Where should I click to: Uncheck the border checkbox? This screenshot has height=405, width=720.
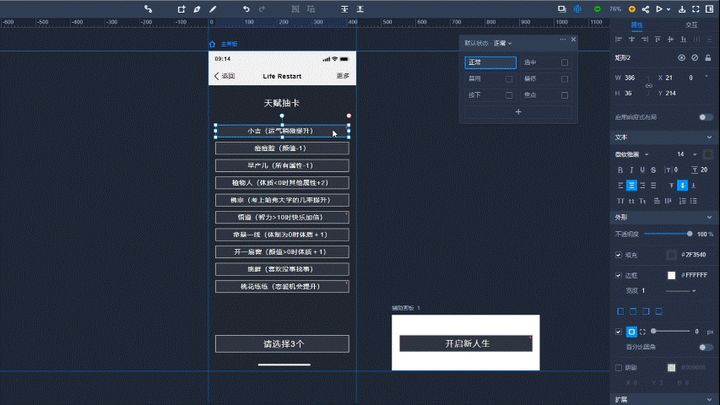tap(619, 276)
